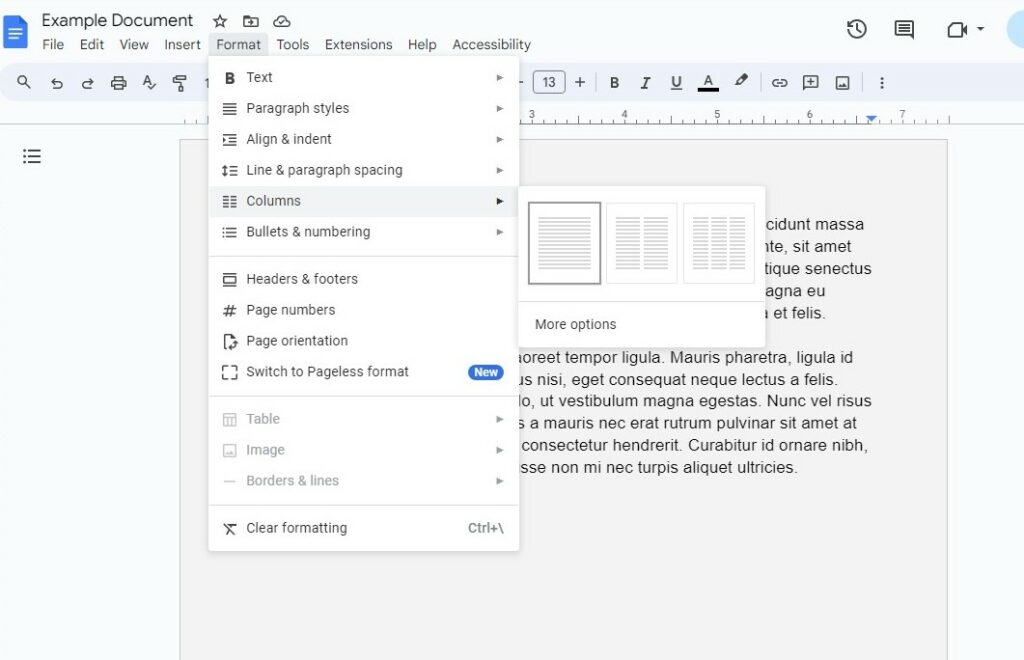1024x660 pixels.
Task: Click the right indent marker on ruler
Action: click(871, 119)
